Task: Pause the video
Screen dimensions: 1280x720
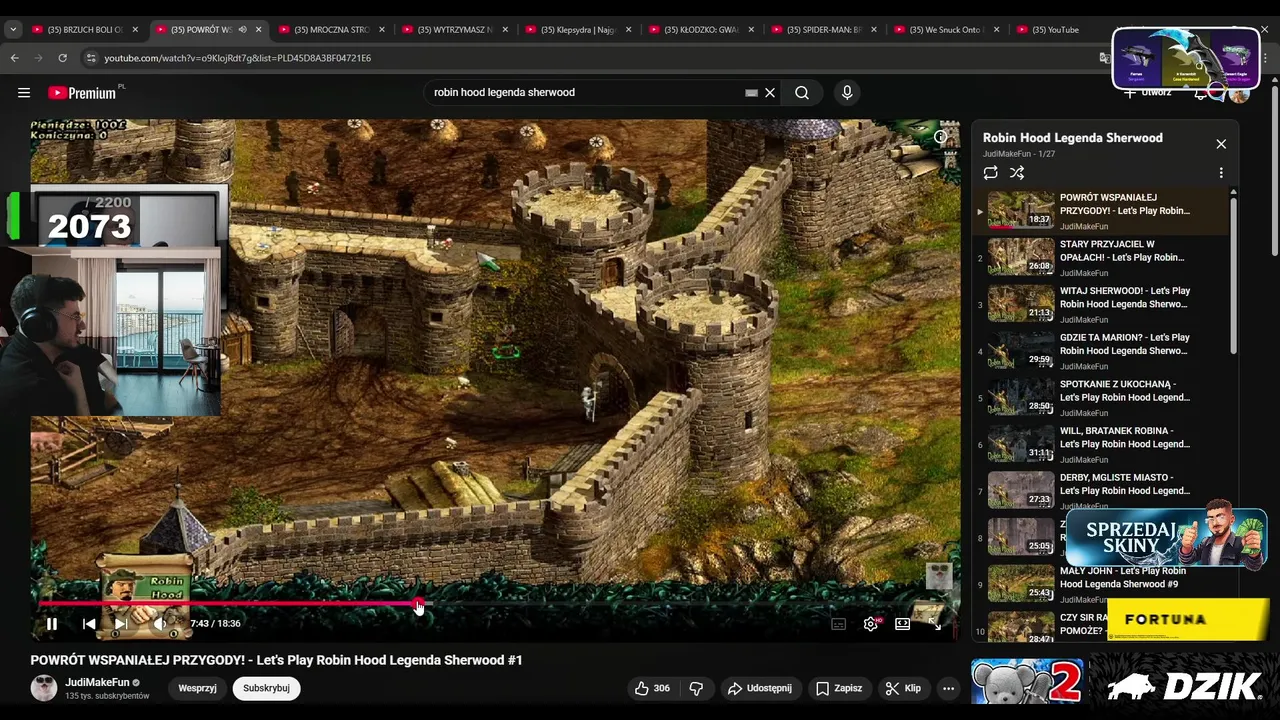Action: (52, 623)
